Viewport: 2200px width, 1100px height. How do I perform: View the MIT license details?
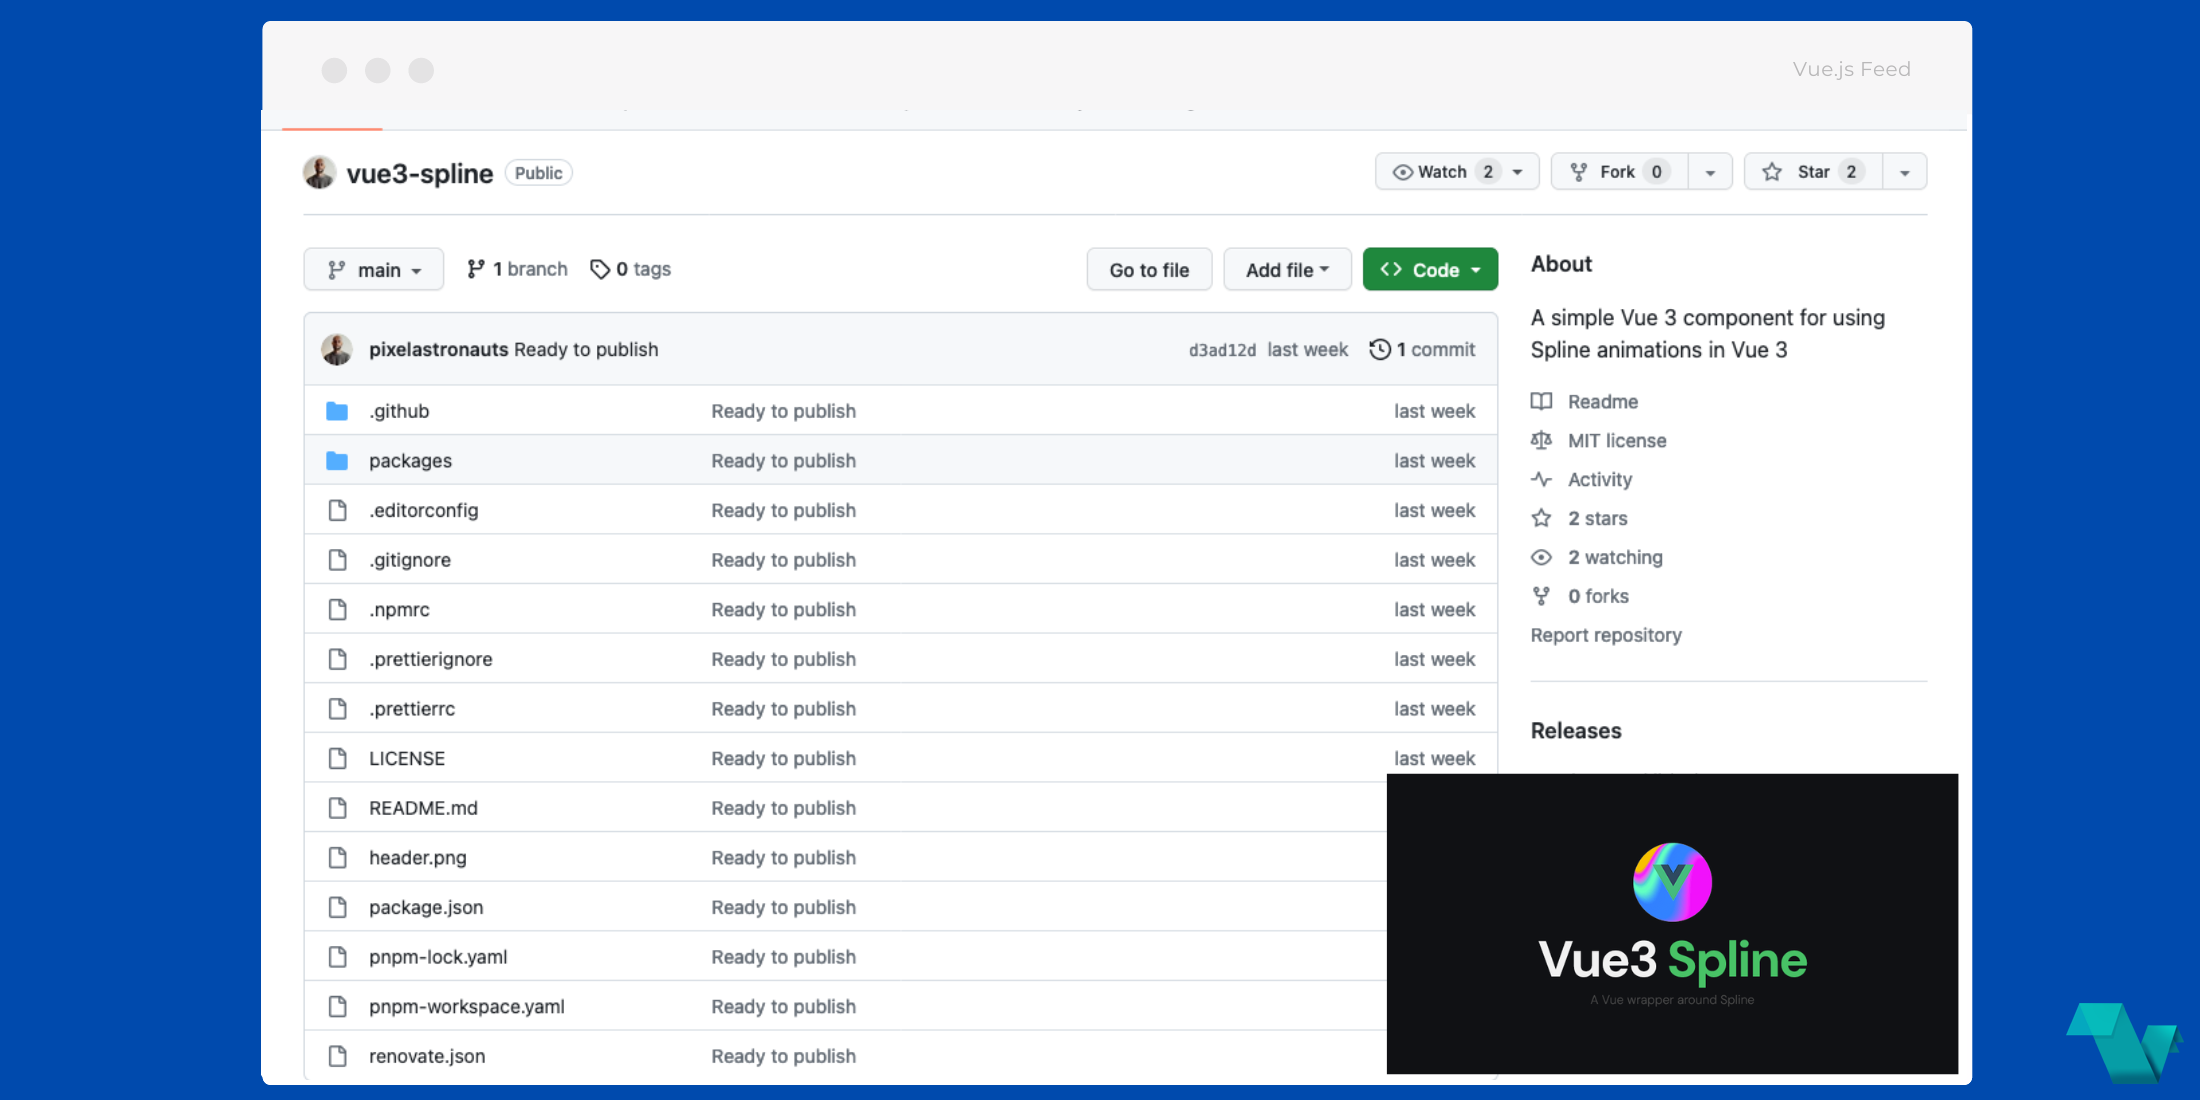pyautogui.click(x=1616, y=440)
